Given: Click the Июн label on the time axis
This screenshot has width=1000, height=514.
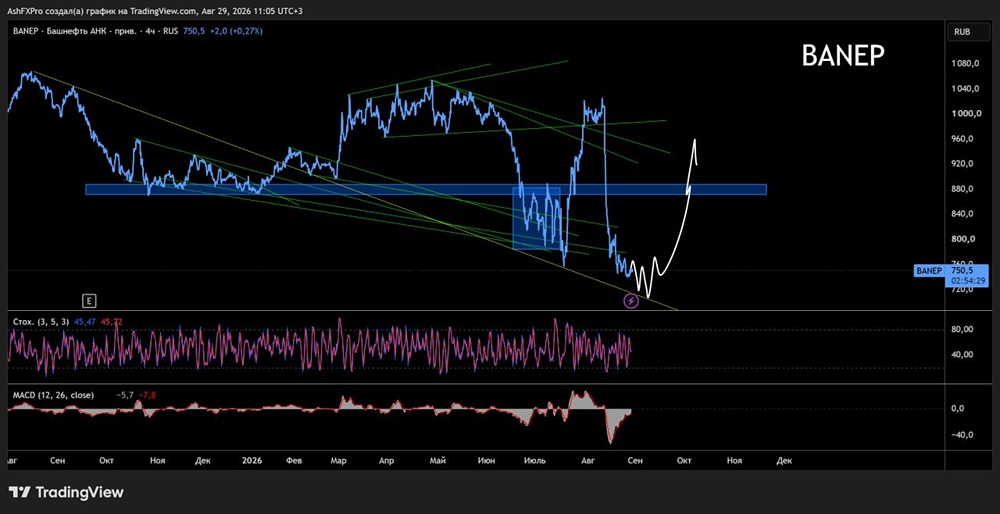Looking at the screenshot, I should 486,460.
